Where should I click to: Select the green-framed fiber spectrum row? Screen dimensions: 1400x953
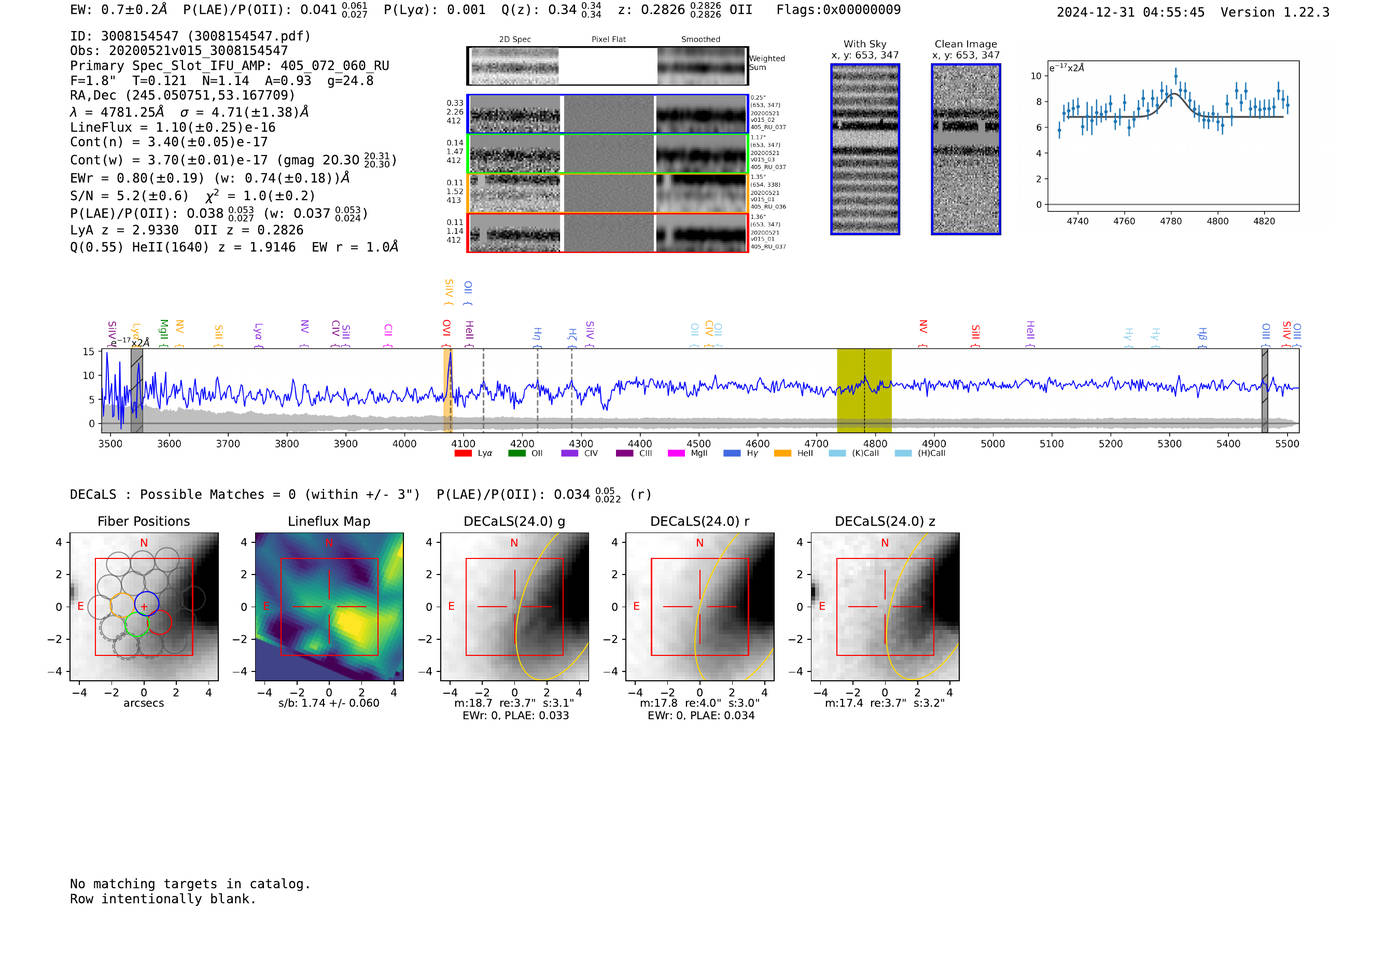pyautogui.click(x=607, y=153)
